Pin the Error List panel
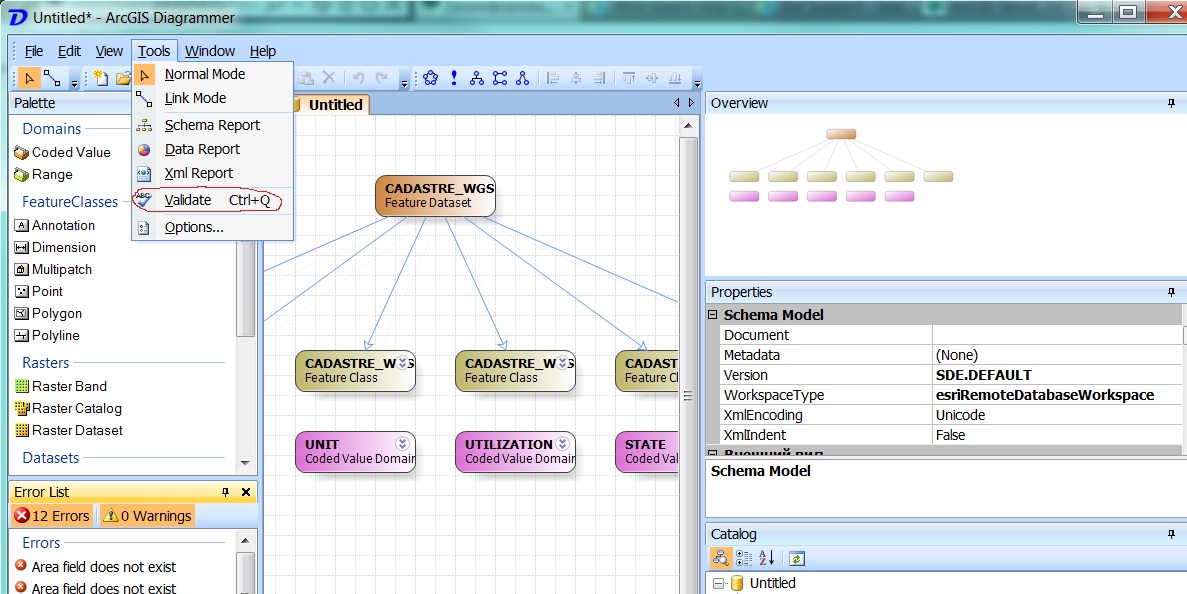 coord(225,492)
